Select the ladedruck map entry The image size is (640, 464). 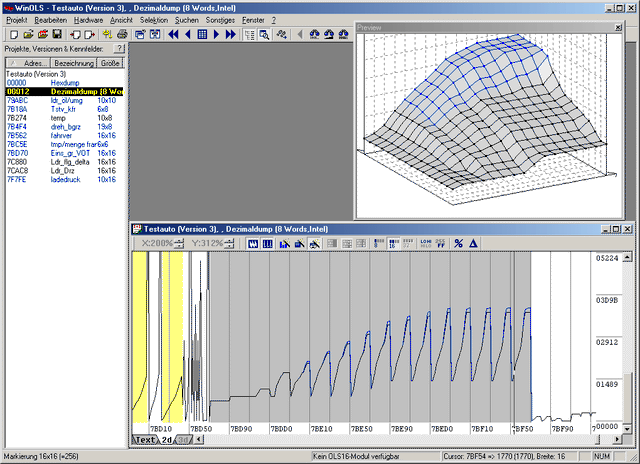[65, 180]
